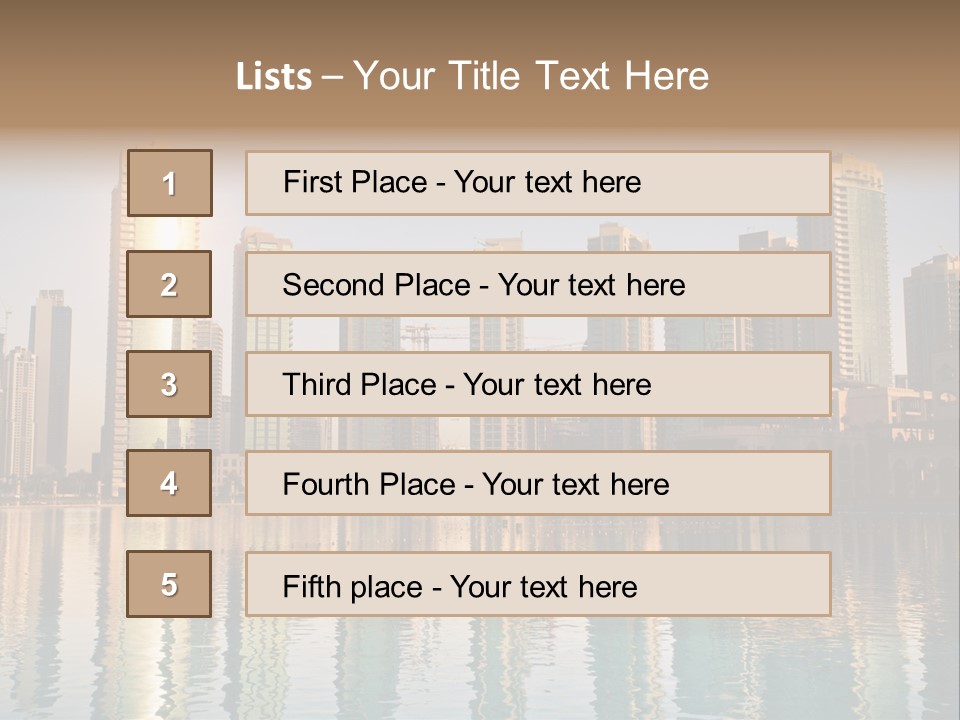
Task: Click the tall tower right of First Place box
Action: pyautogui.click(x=862, y=250)
